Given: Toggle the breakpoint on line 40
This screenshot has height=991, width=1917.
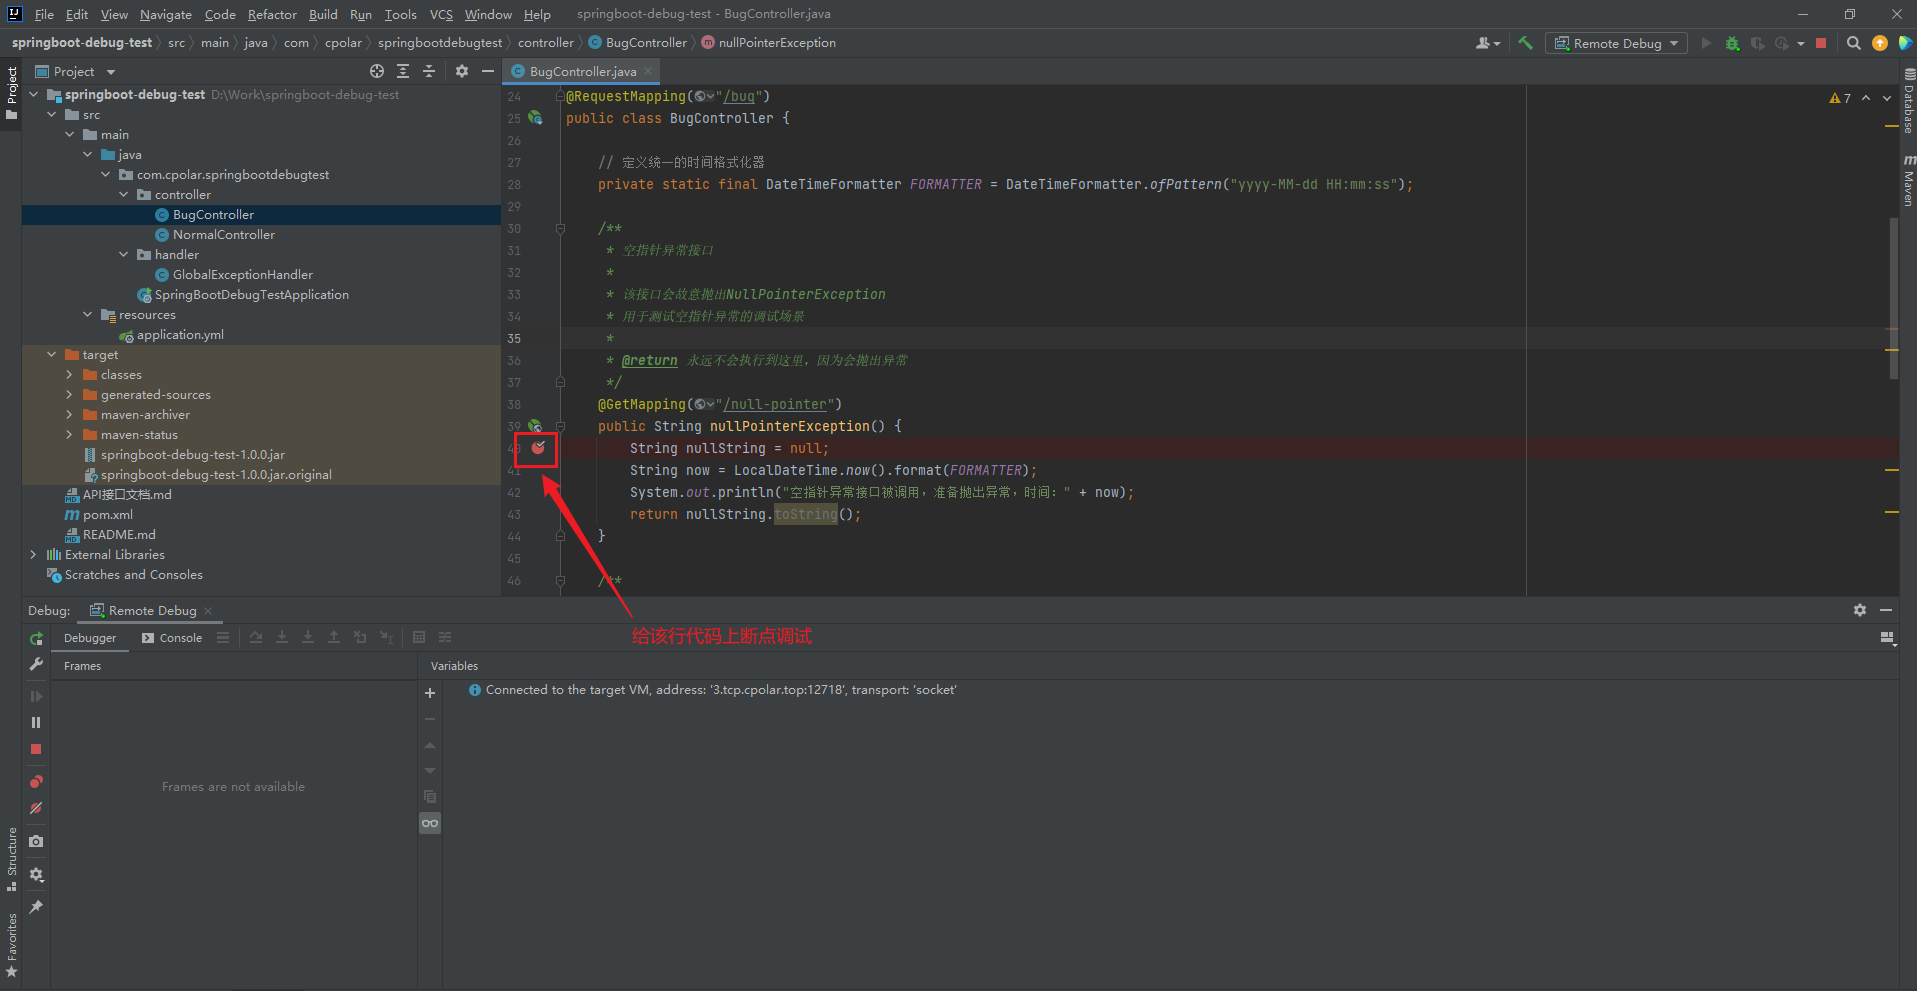Looking at the screenshot, I should tap(538, 448).
